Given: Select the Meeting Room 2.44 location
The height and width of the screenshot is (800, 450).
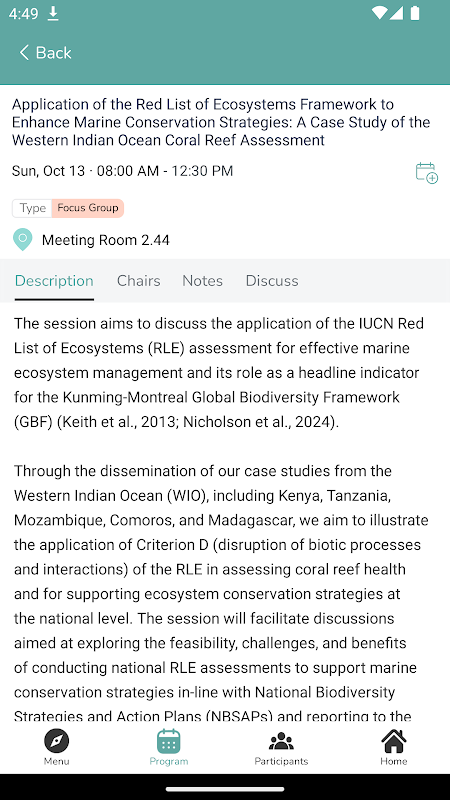Looking at the screenshot, I should (x=106, y=240).
